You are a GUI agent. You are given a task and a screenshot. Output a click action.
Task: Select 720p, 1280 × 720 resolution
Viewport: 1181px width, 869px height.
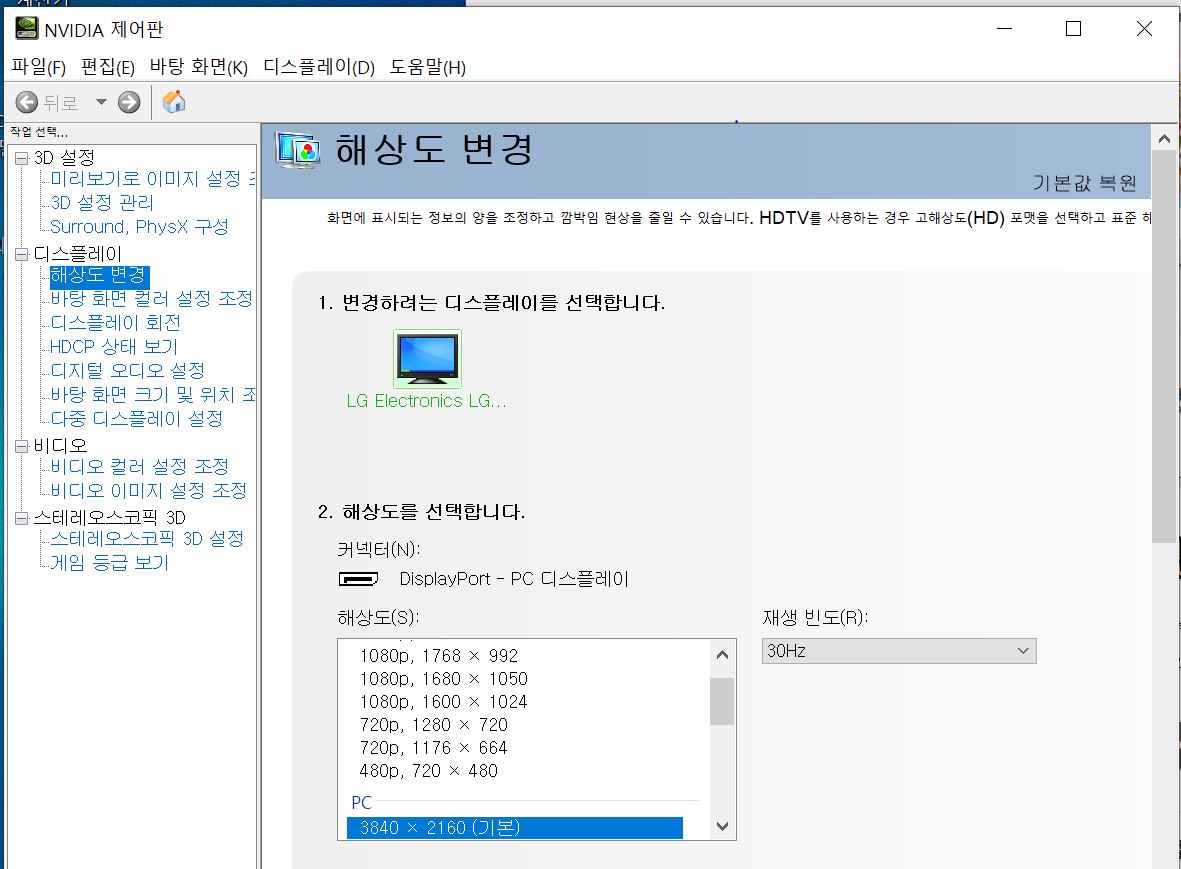tap(433, 724)
